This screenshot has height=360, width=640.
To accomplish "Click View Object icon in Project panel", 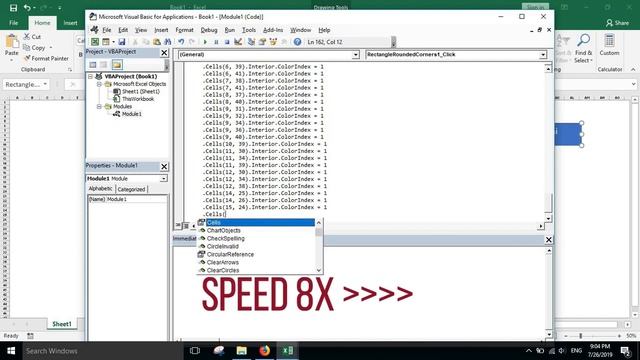I will point(104,65).
